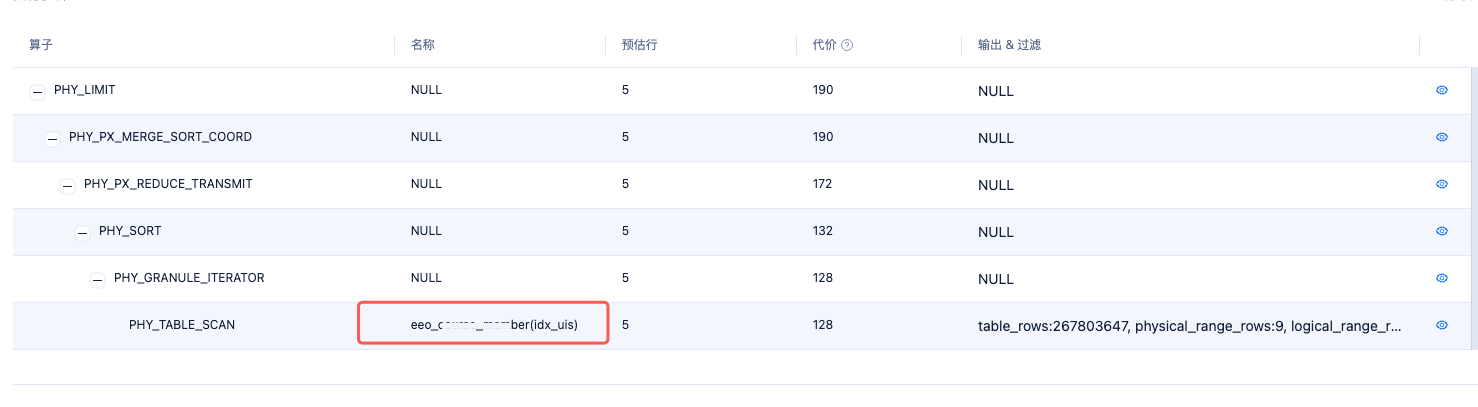
Task: Select the PHY_TABLE_SCAN operator row
Action: pos(182,325)
